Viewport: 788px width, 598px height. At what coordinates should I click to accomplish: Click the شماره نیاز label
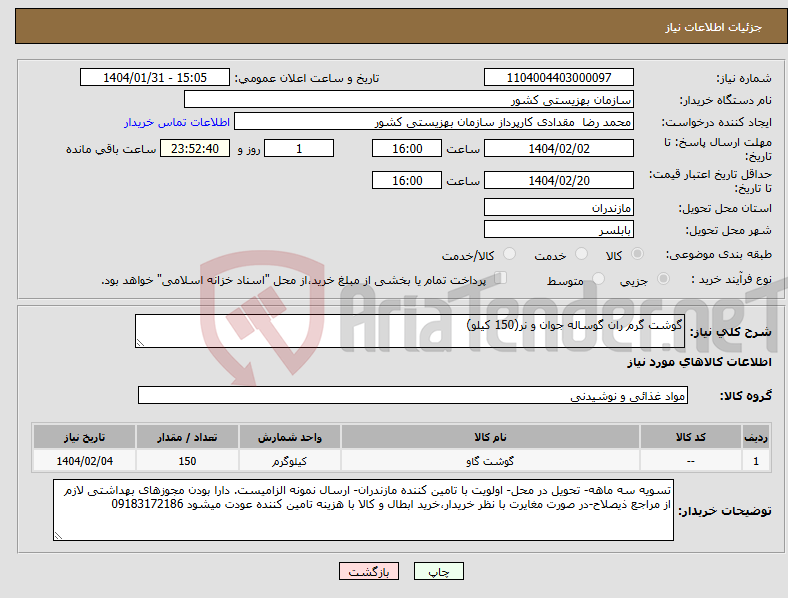744,78
